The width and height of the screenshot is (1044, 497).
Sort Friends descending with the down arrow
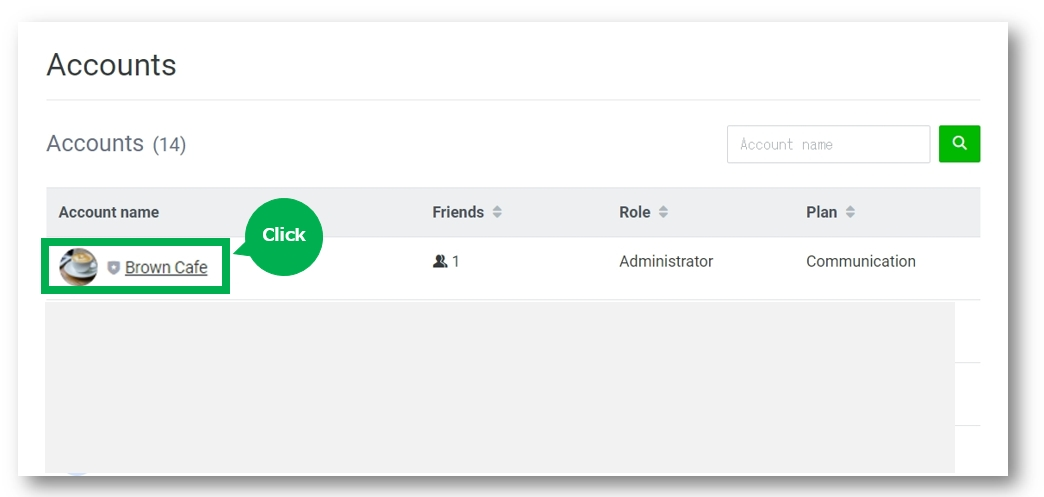[x=497, y=216]
